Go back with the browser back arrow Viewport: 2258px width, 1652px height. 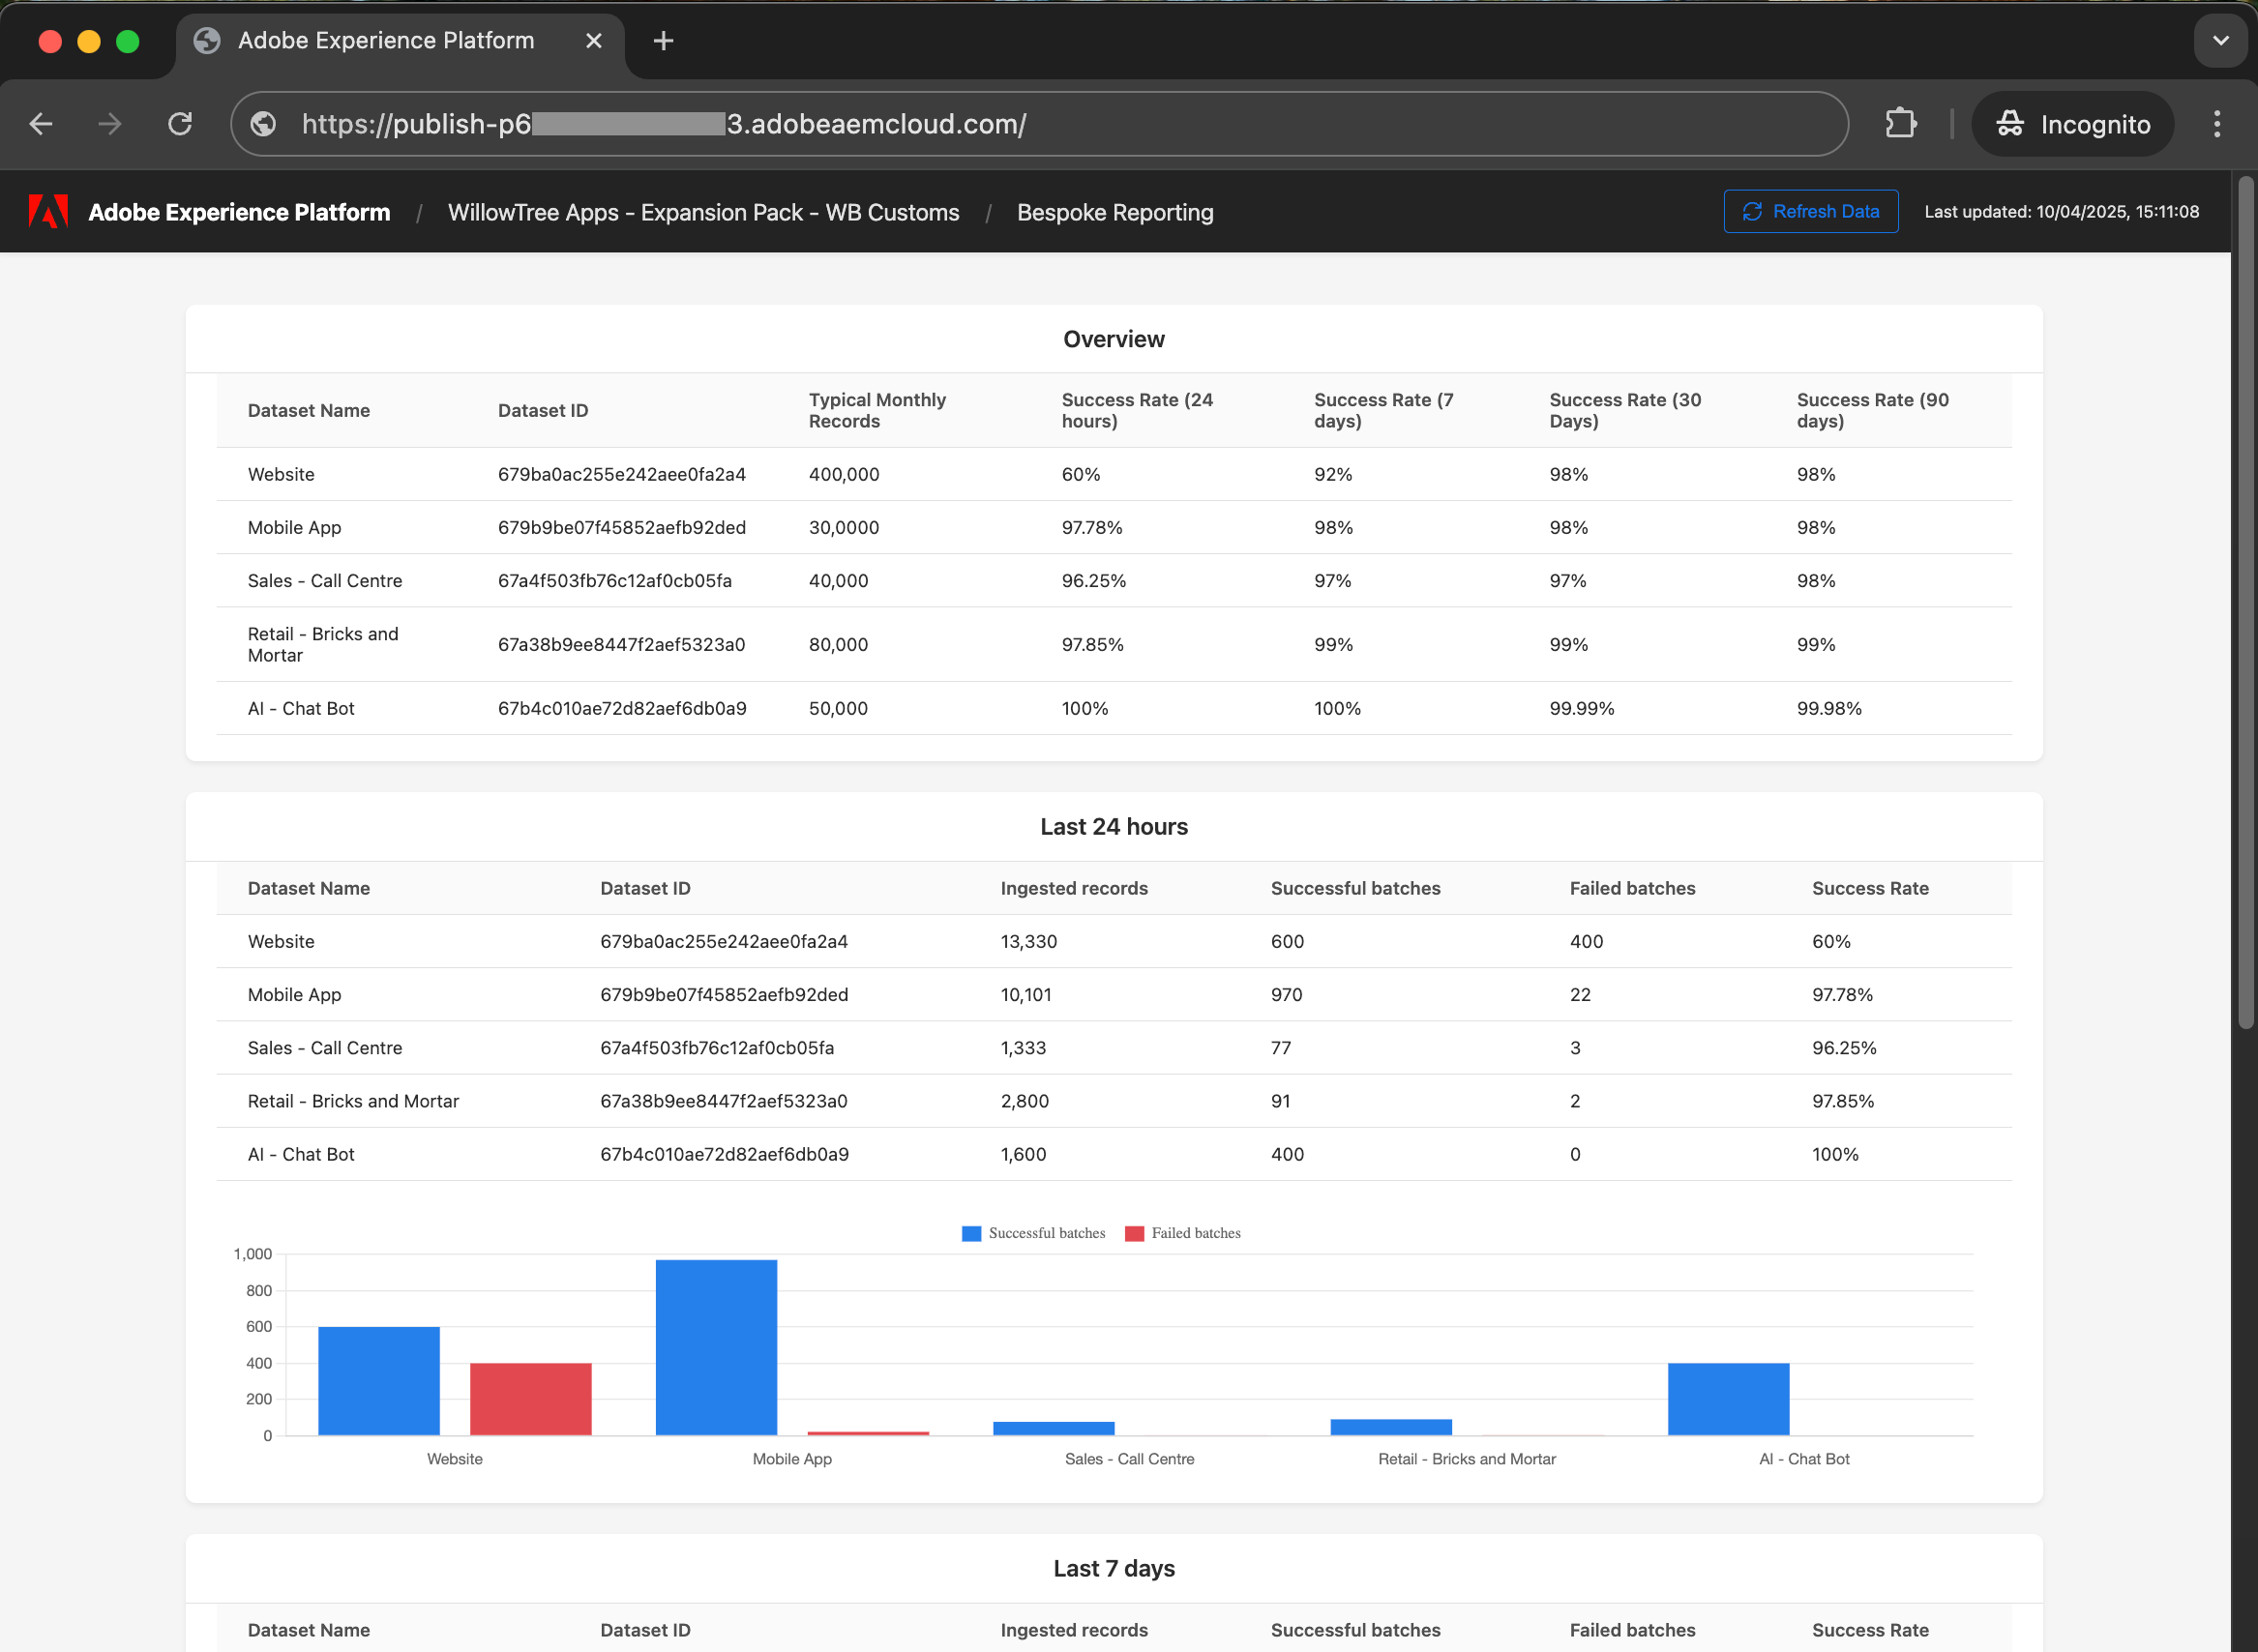pyautogui.click(x=41, y=124)
